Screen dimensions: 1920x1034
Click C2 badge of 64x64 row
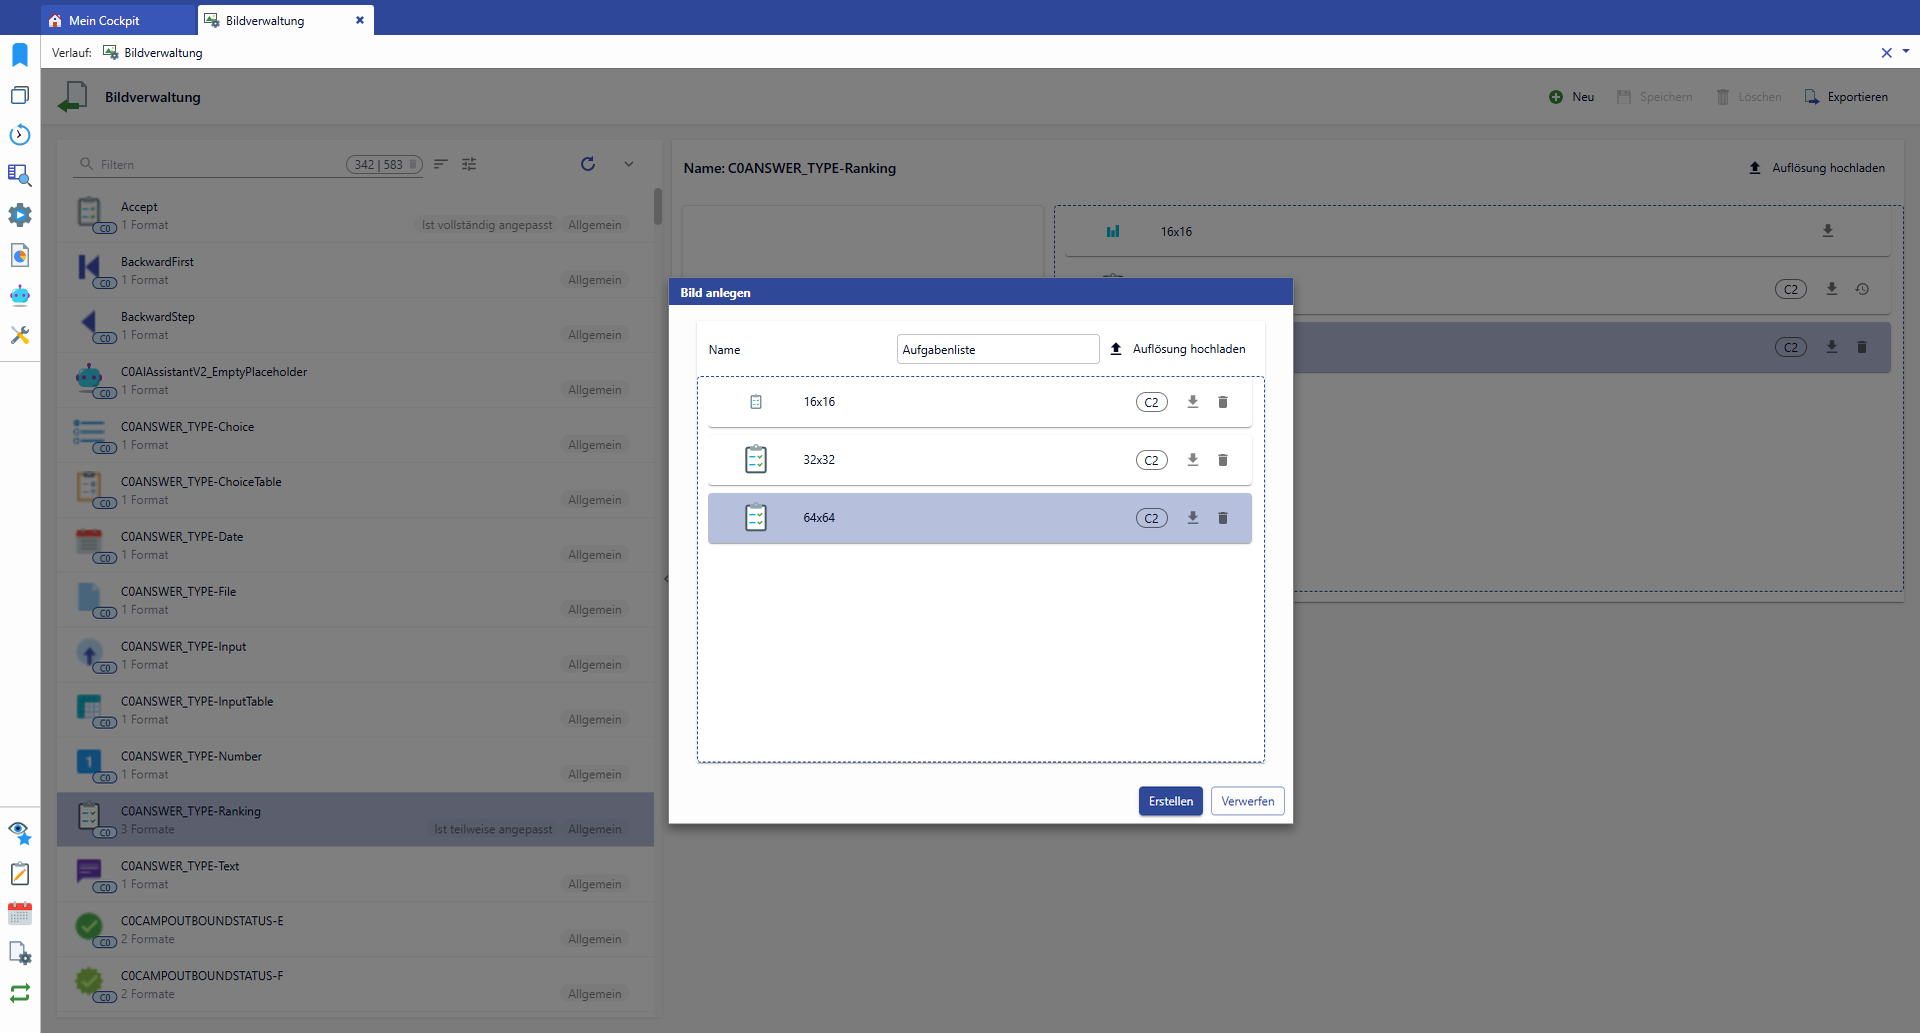click(1152, 518)
